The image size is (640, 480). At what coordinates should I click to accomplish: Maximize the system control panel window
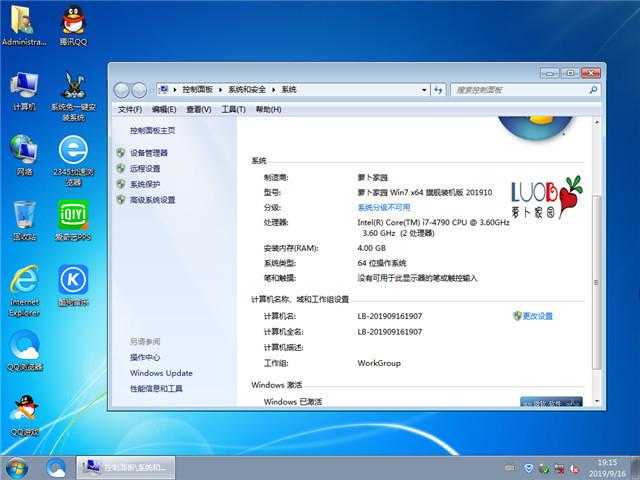(x=570, y=73)
